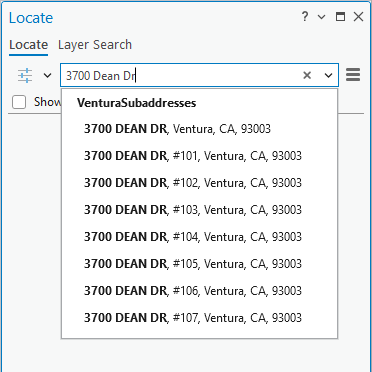Select the 3700 DEAN DR #105 suggestion
This screenshot has height=372, width=372.
point(199,264)
